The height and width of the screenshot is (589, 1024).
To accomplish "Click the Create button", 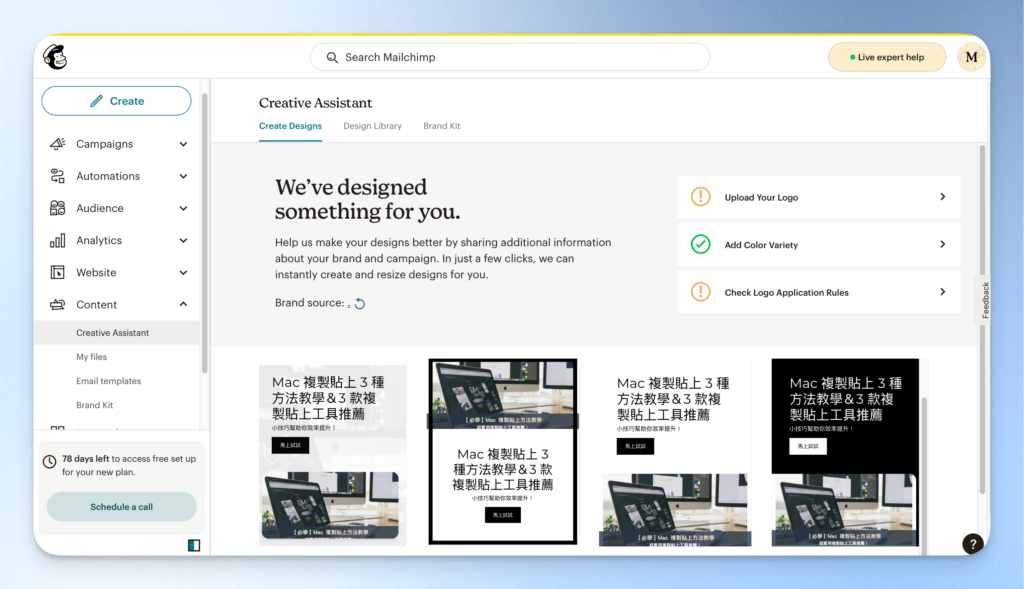I will (116, 101).
